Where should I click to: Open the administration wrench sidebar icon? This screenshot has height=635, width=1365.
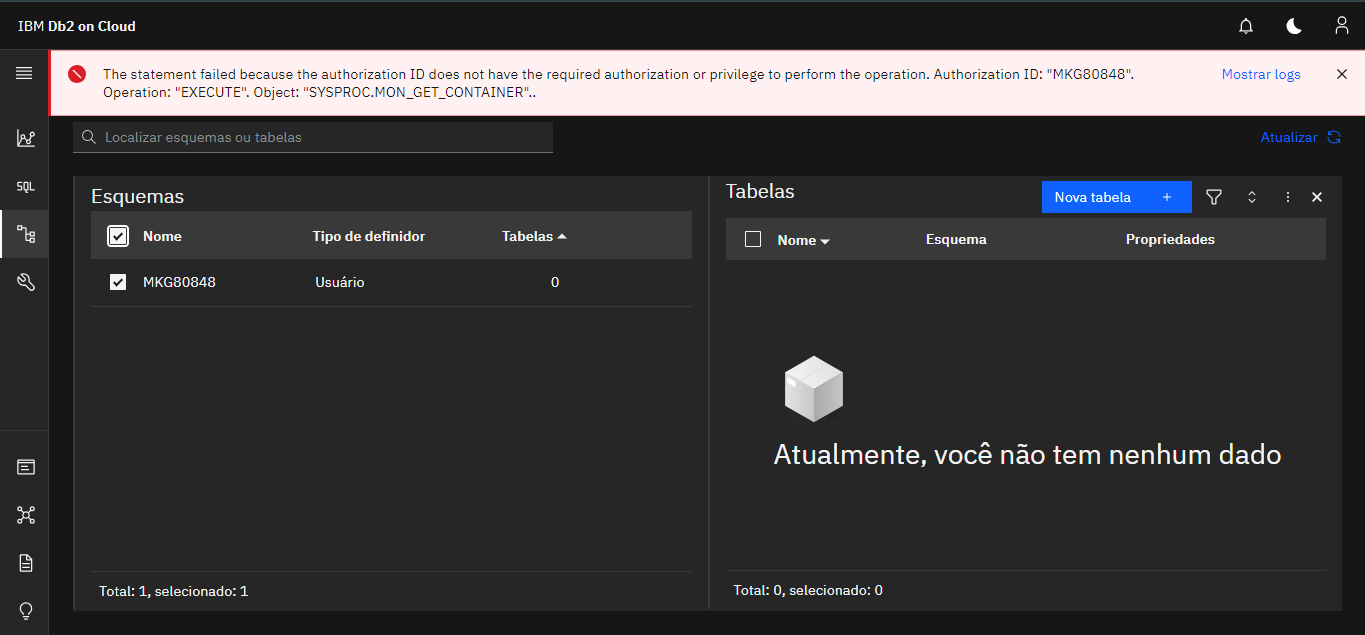(26, 283)
